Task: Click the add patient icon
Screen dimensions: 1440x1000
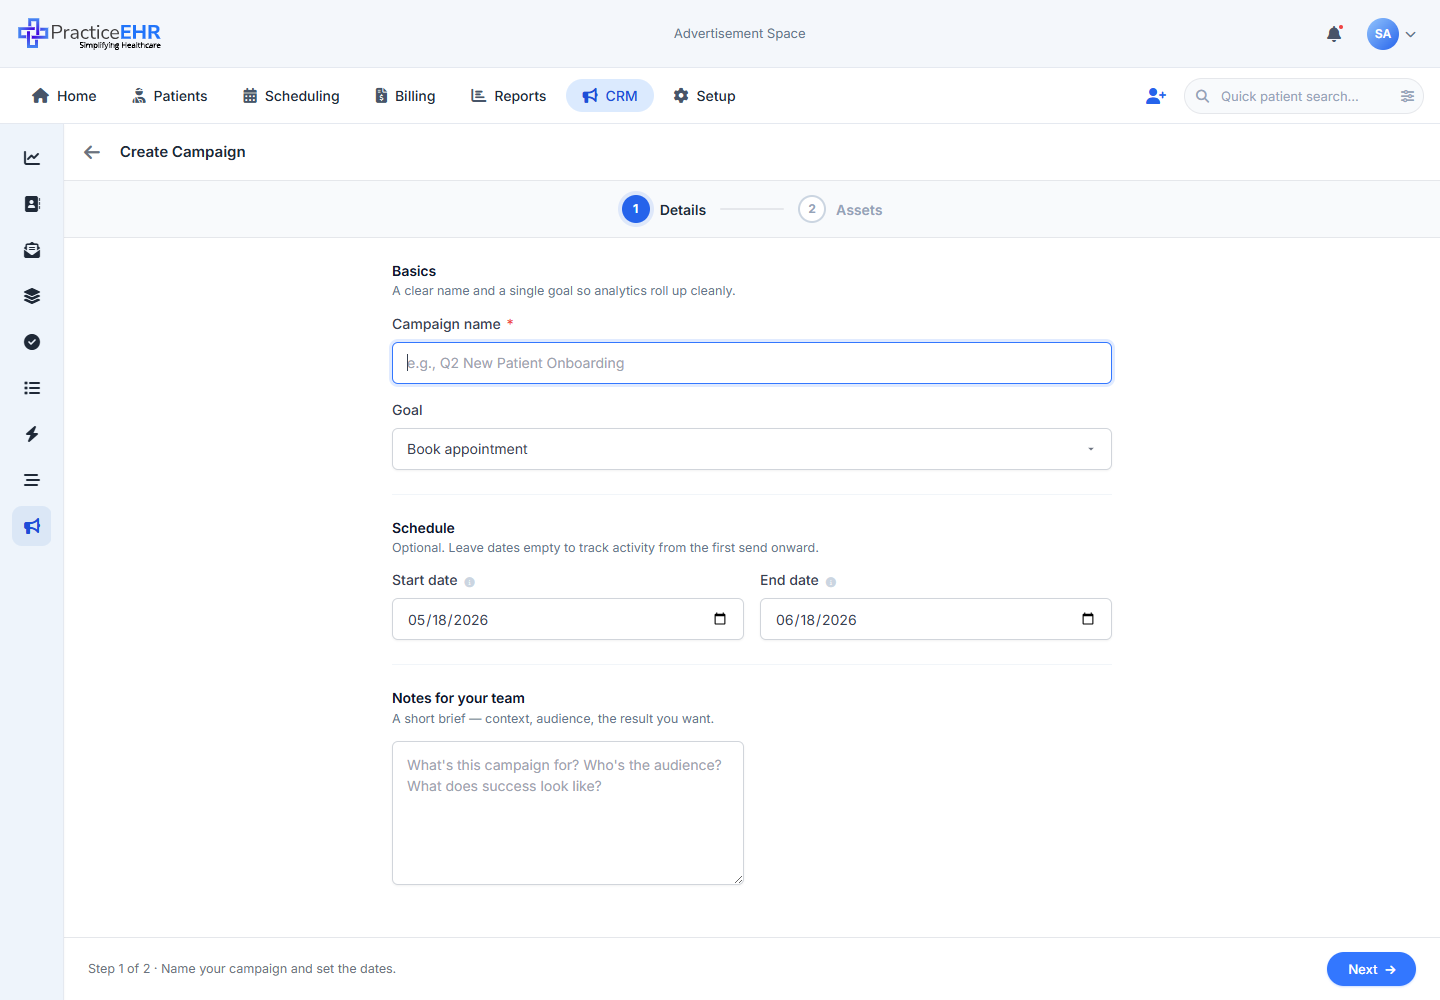Action: pos(1156,96)
